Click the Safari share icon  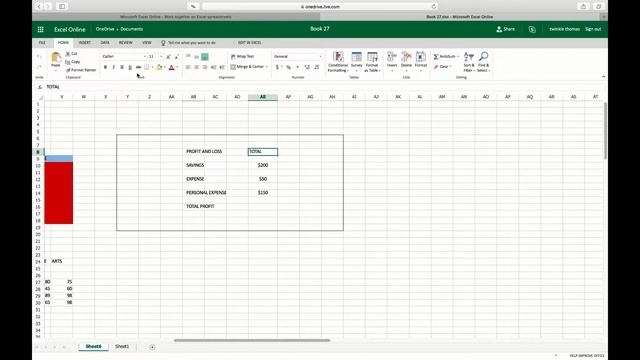coord(583,7)
